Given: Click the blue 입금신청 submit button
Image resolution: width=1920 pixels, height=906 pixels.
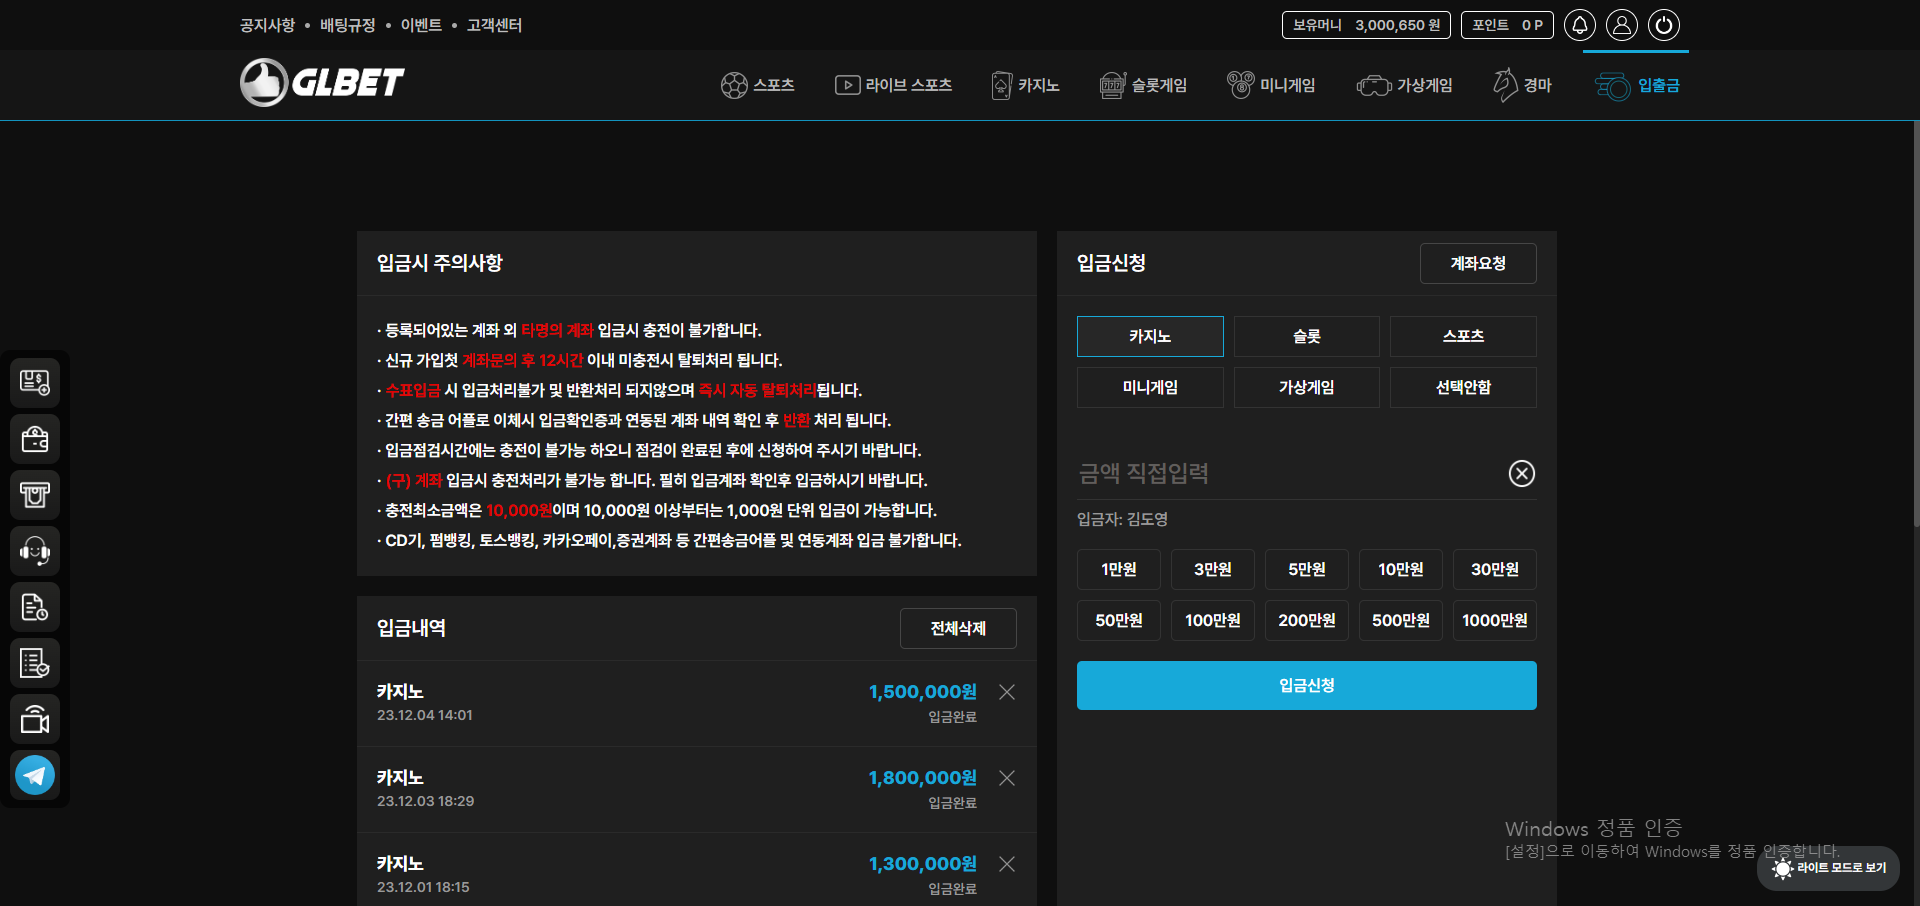Looking at the screenshot, I should pos(1306,686).
